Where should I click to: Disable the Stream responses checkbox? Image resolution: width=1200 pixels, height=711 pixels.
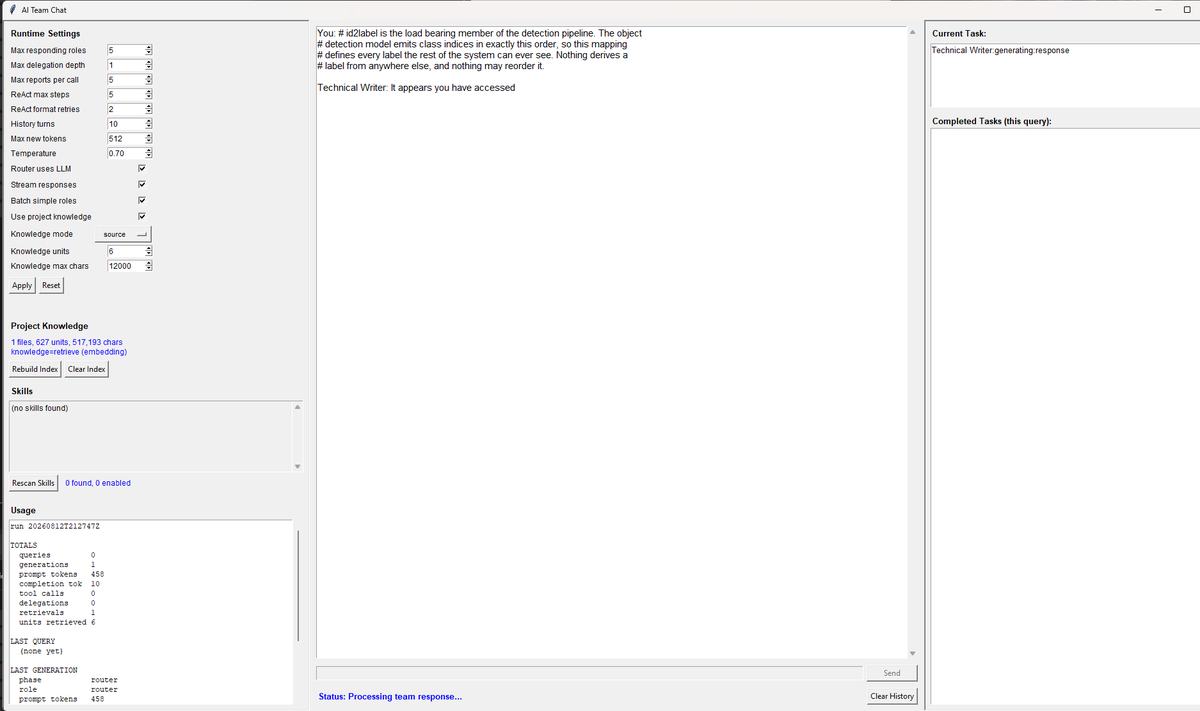click(x=142, y=185)
